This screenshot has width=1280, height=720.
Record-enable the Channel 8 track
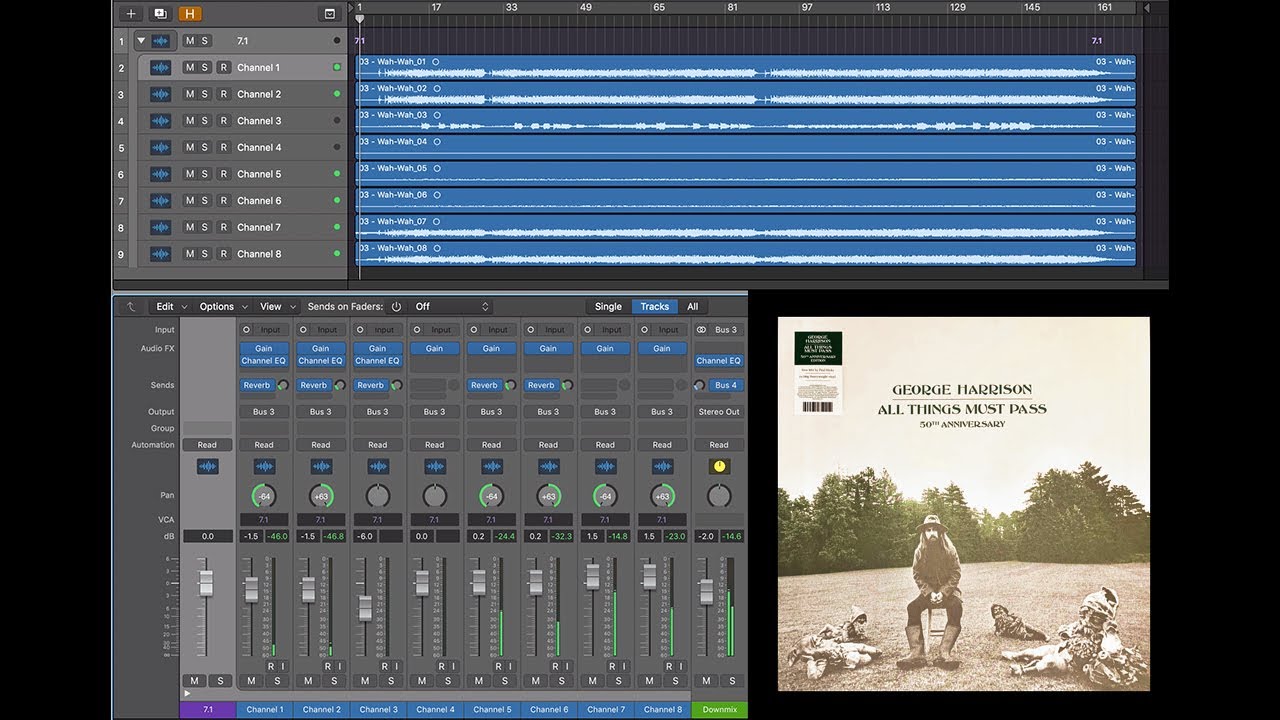point(224,254)
